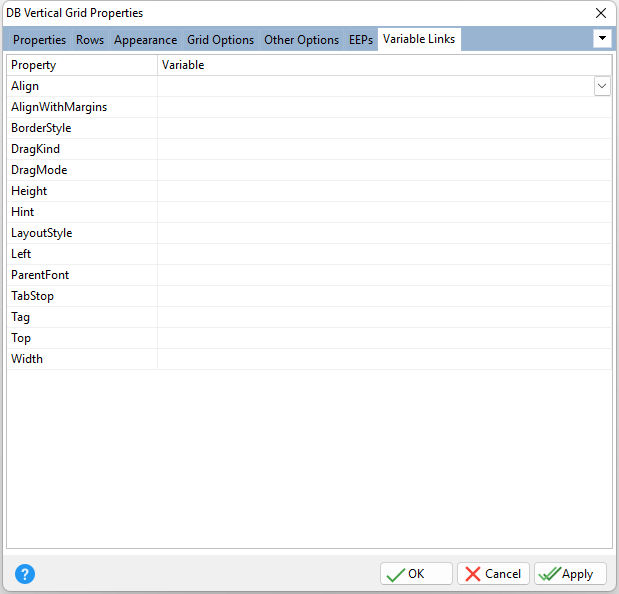Click the variable cell for Tag
Viewport: 619px width, 594px height.
385,317
